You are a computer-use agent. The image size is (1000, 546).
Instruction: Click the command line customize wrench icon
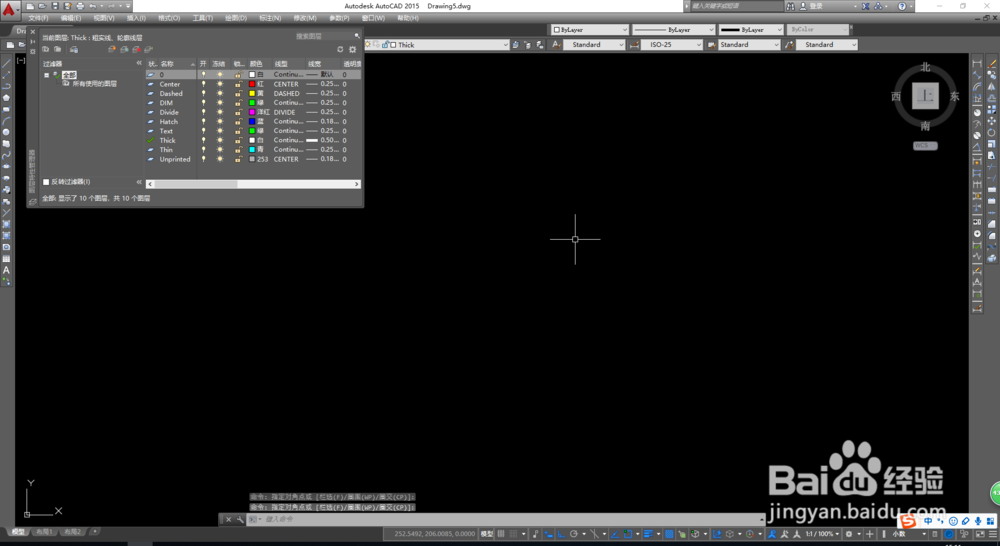click(x=240, y=520)
